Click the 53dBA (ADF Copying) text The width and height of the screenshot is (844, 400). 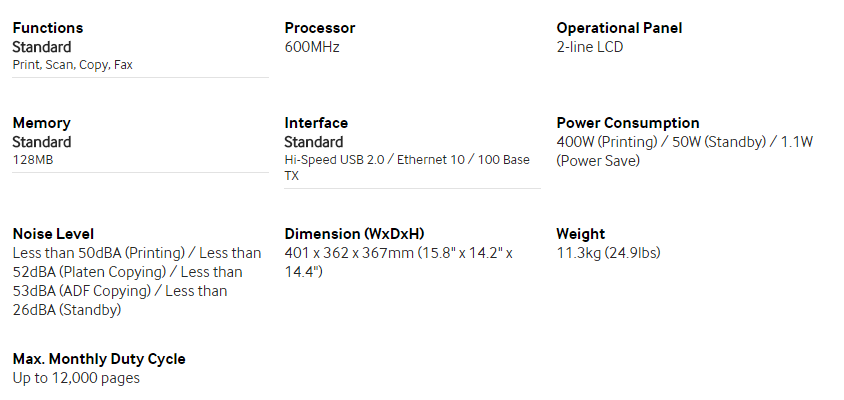tap(81, 291)
